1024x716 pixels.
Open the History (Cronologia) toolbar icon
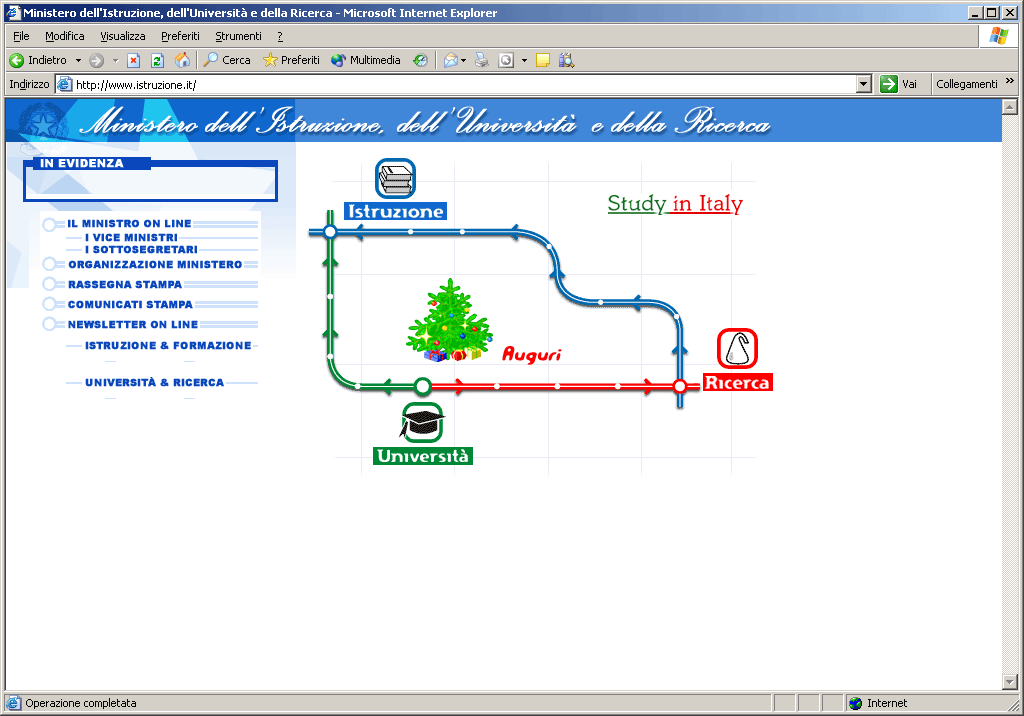421,60
